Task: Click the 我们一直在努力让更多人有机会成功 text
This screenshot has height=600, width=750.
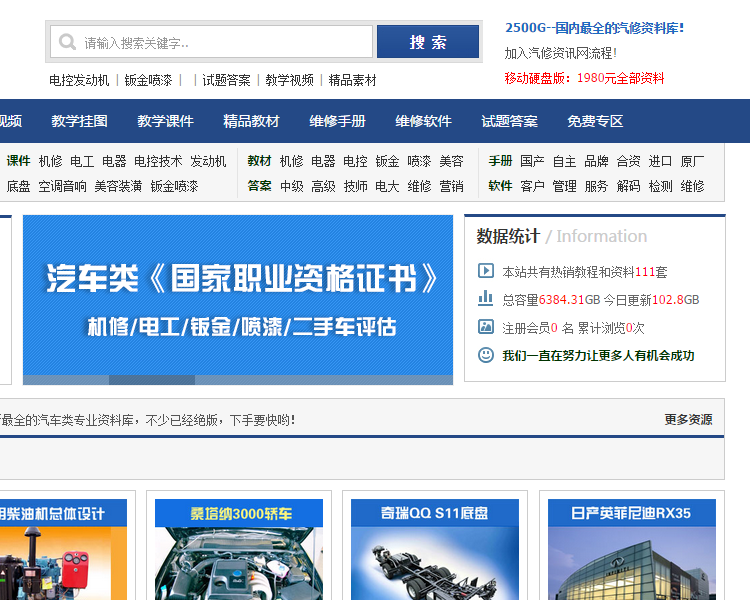Action: (598, 356)
